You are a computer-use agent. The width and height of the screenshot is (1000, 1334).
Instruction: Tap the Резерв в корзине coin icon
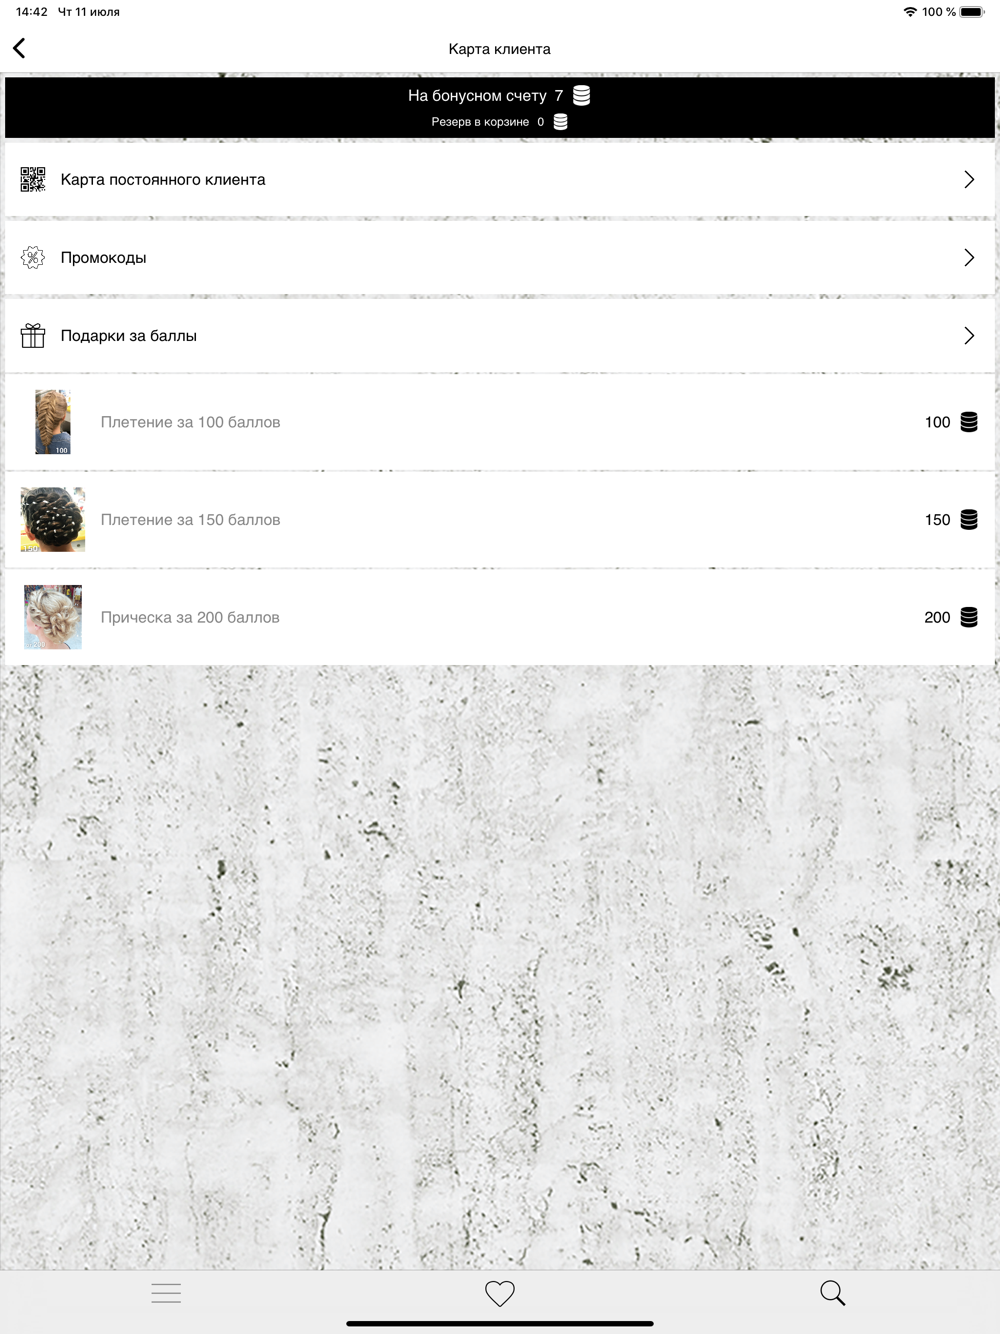(560, 121)
